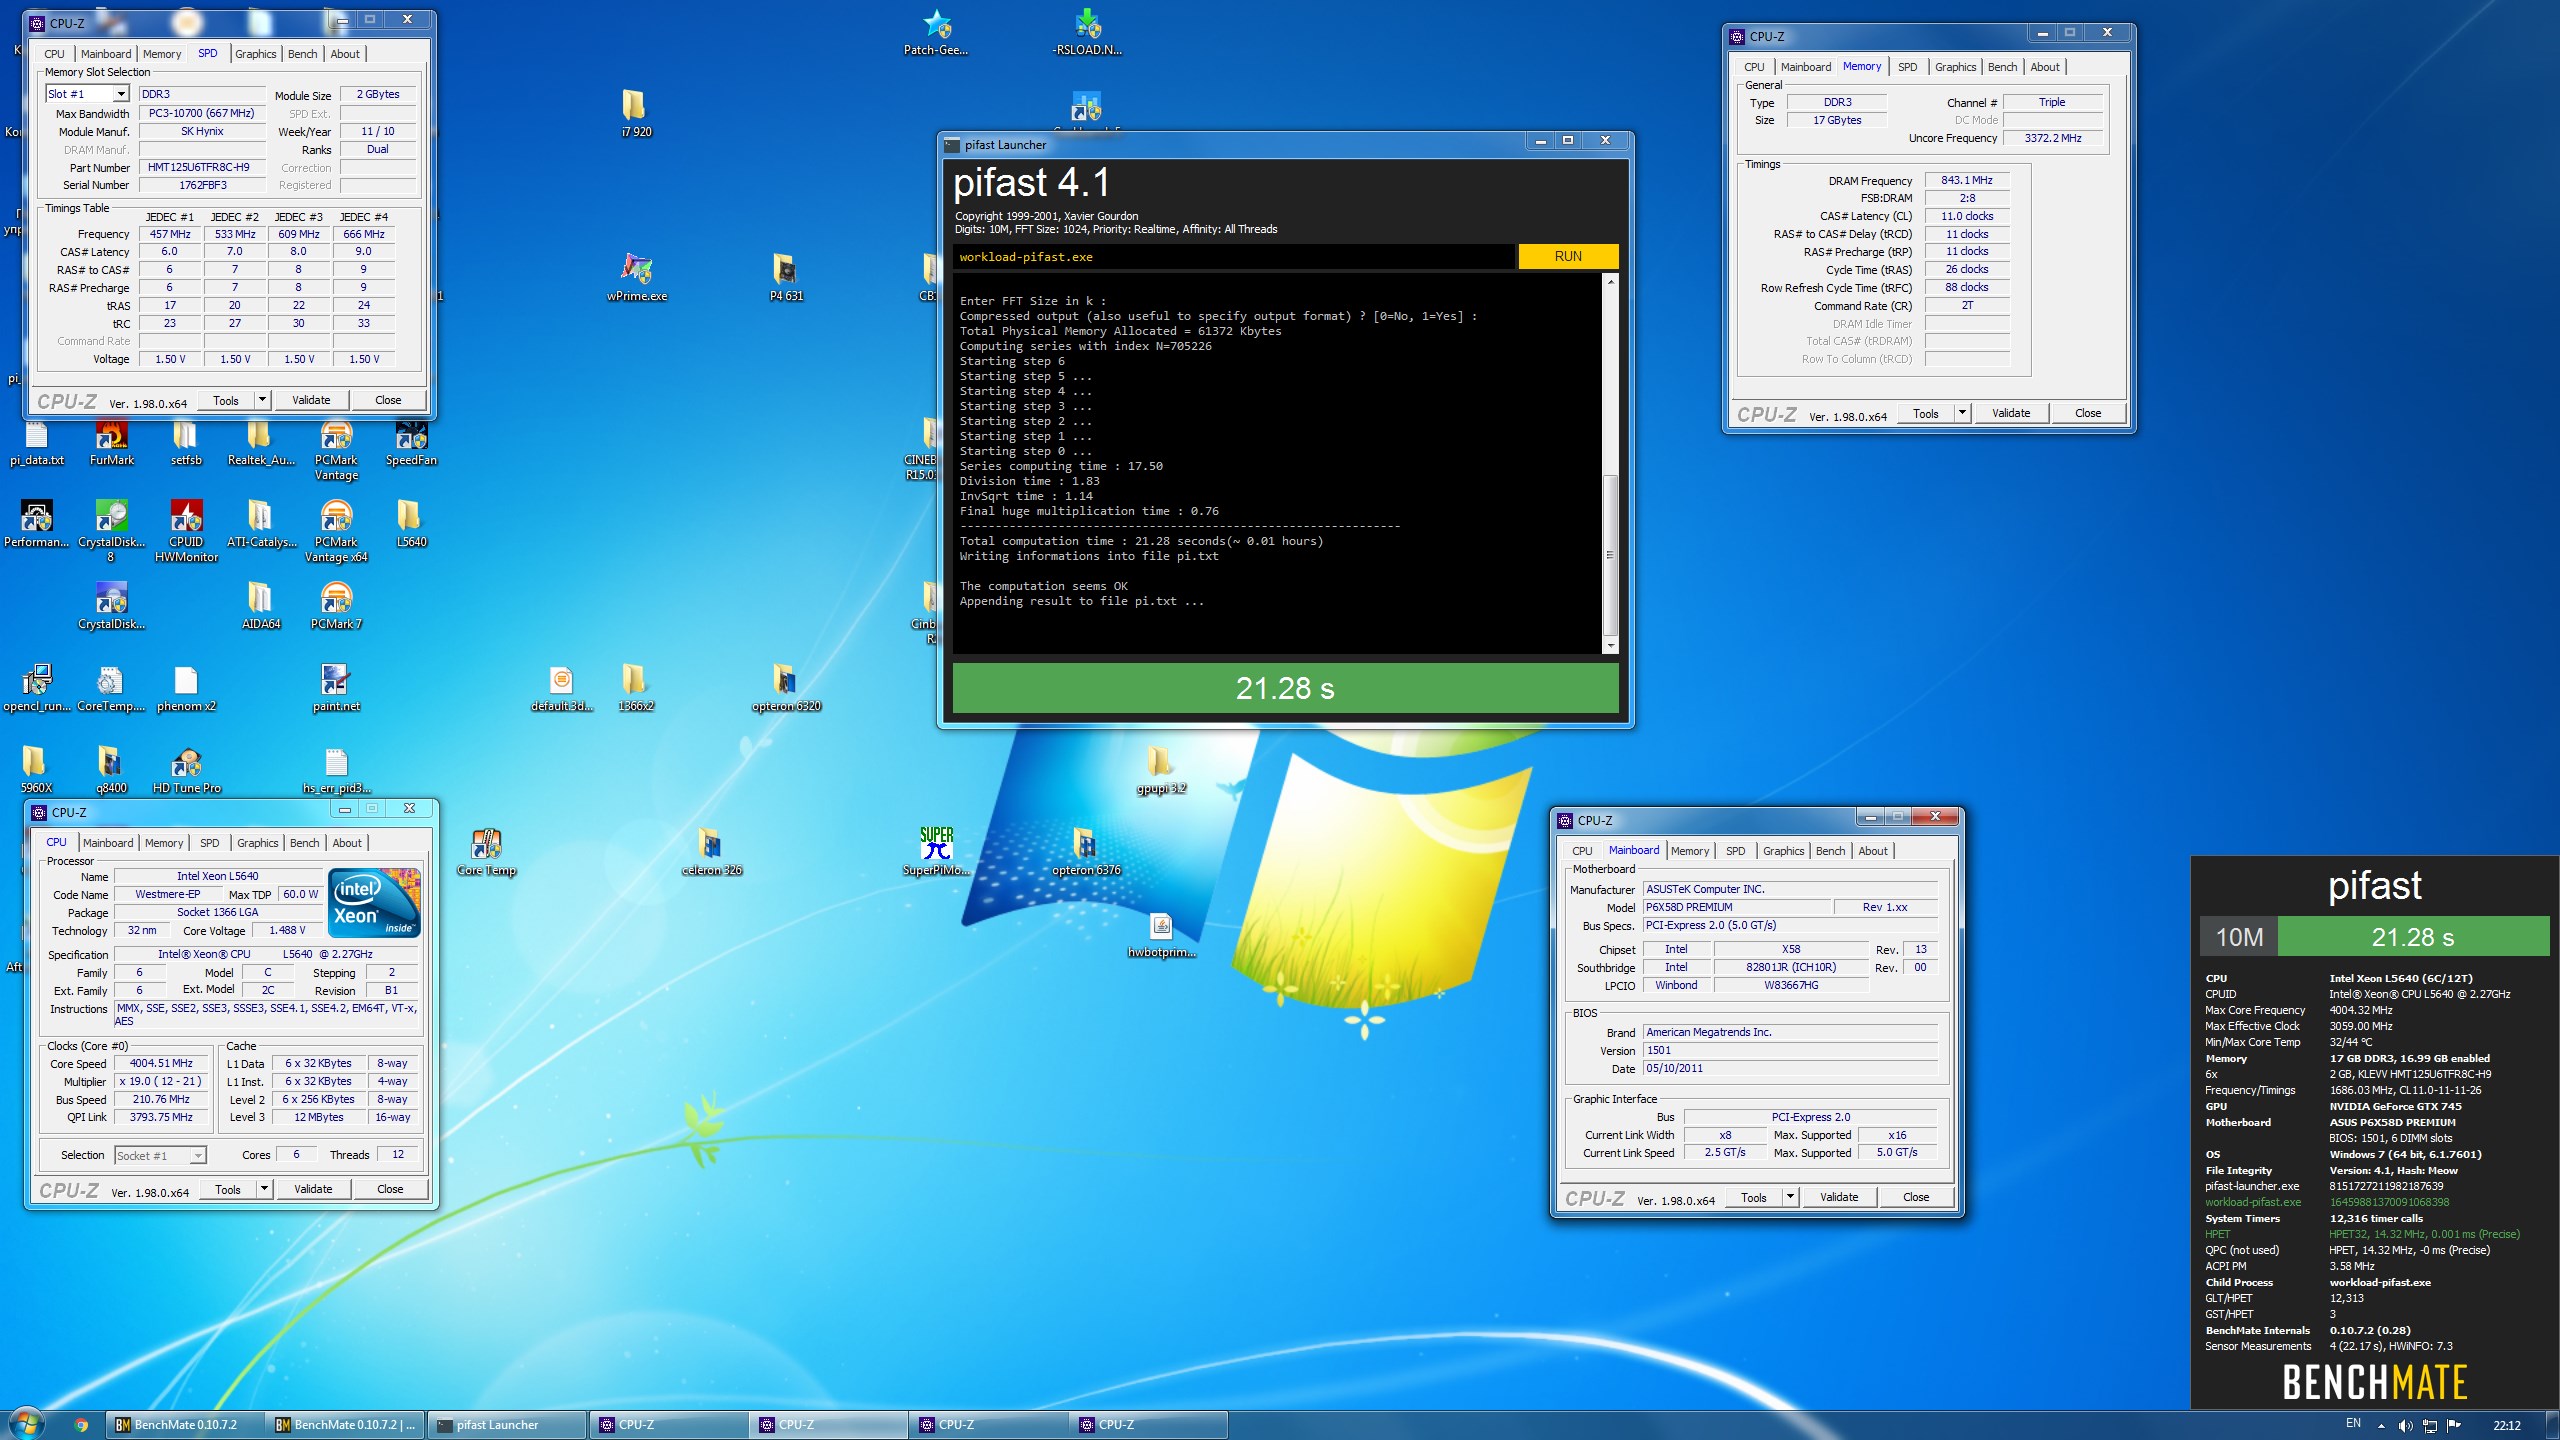Open the SuperPiMo desktop icon
This screenshot has width=2560, height=1440.
point(936,852)
